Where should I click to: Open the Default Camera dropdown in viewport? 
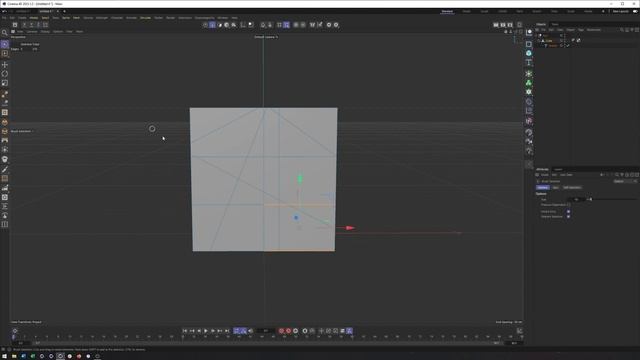coord(266,37)
